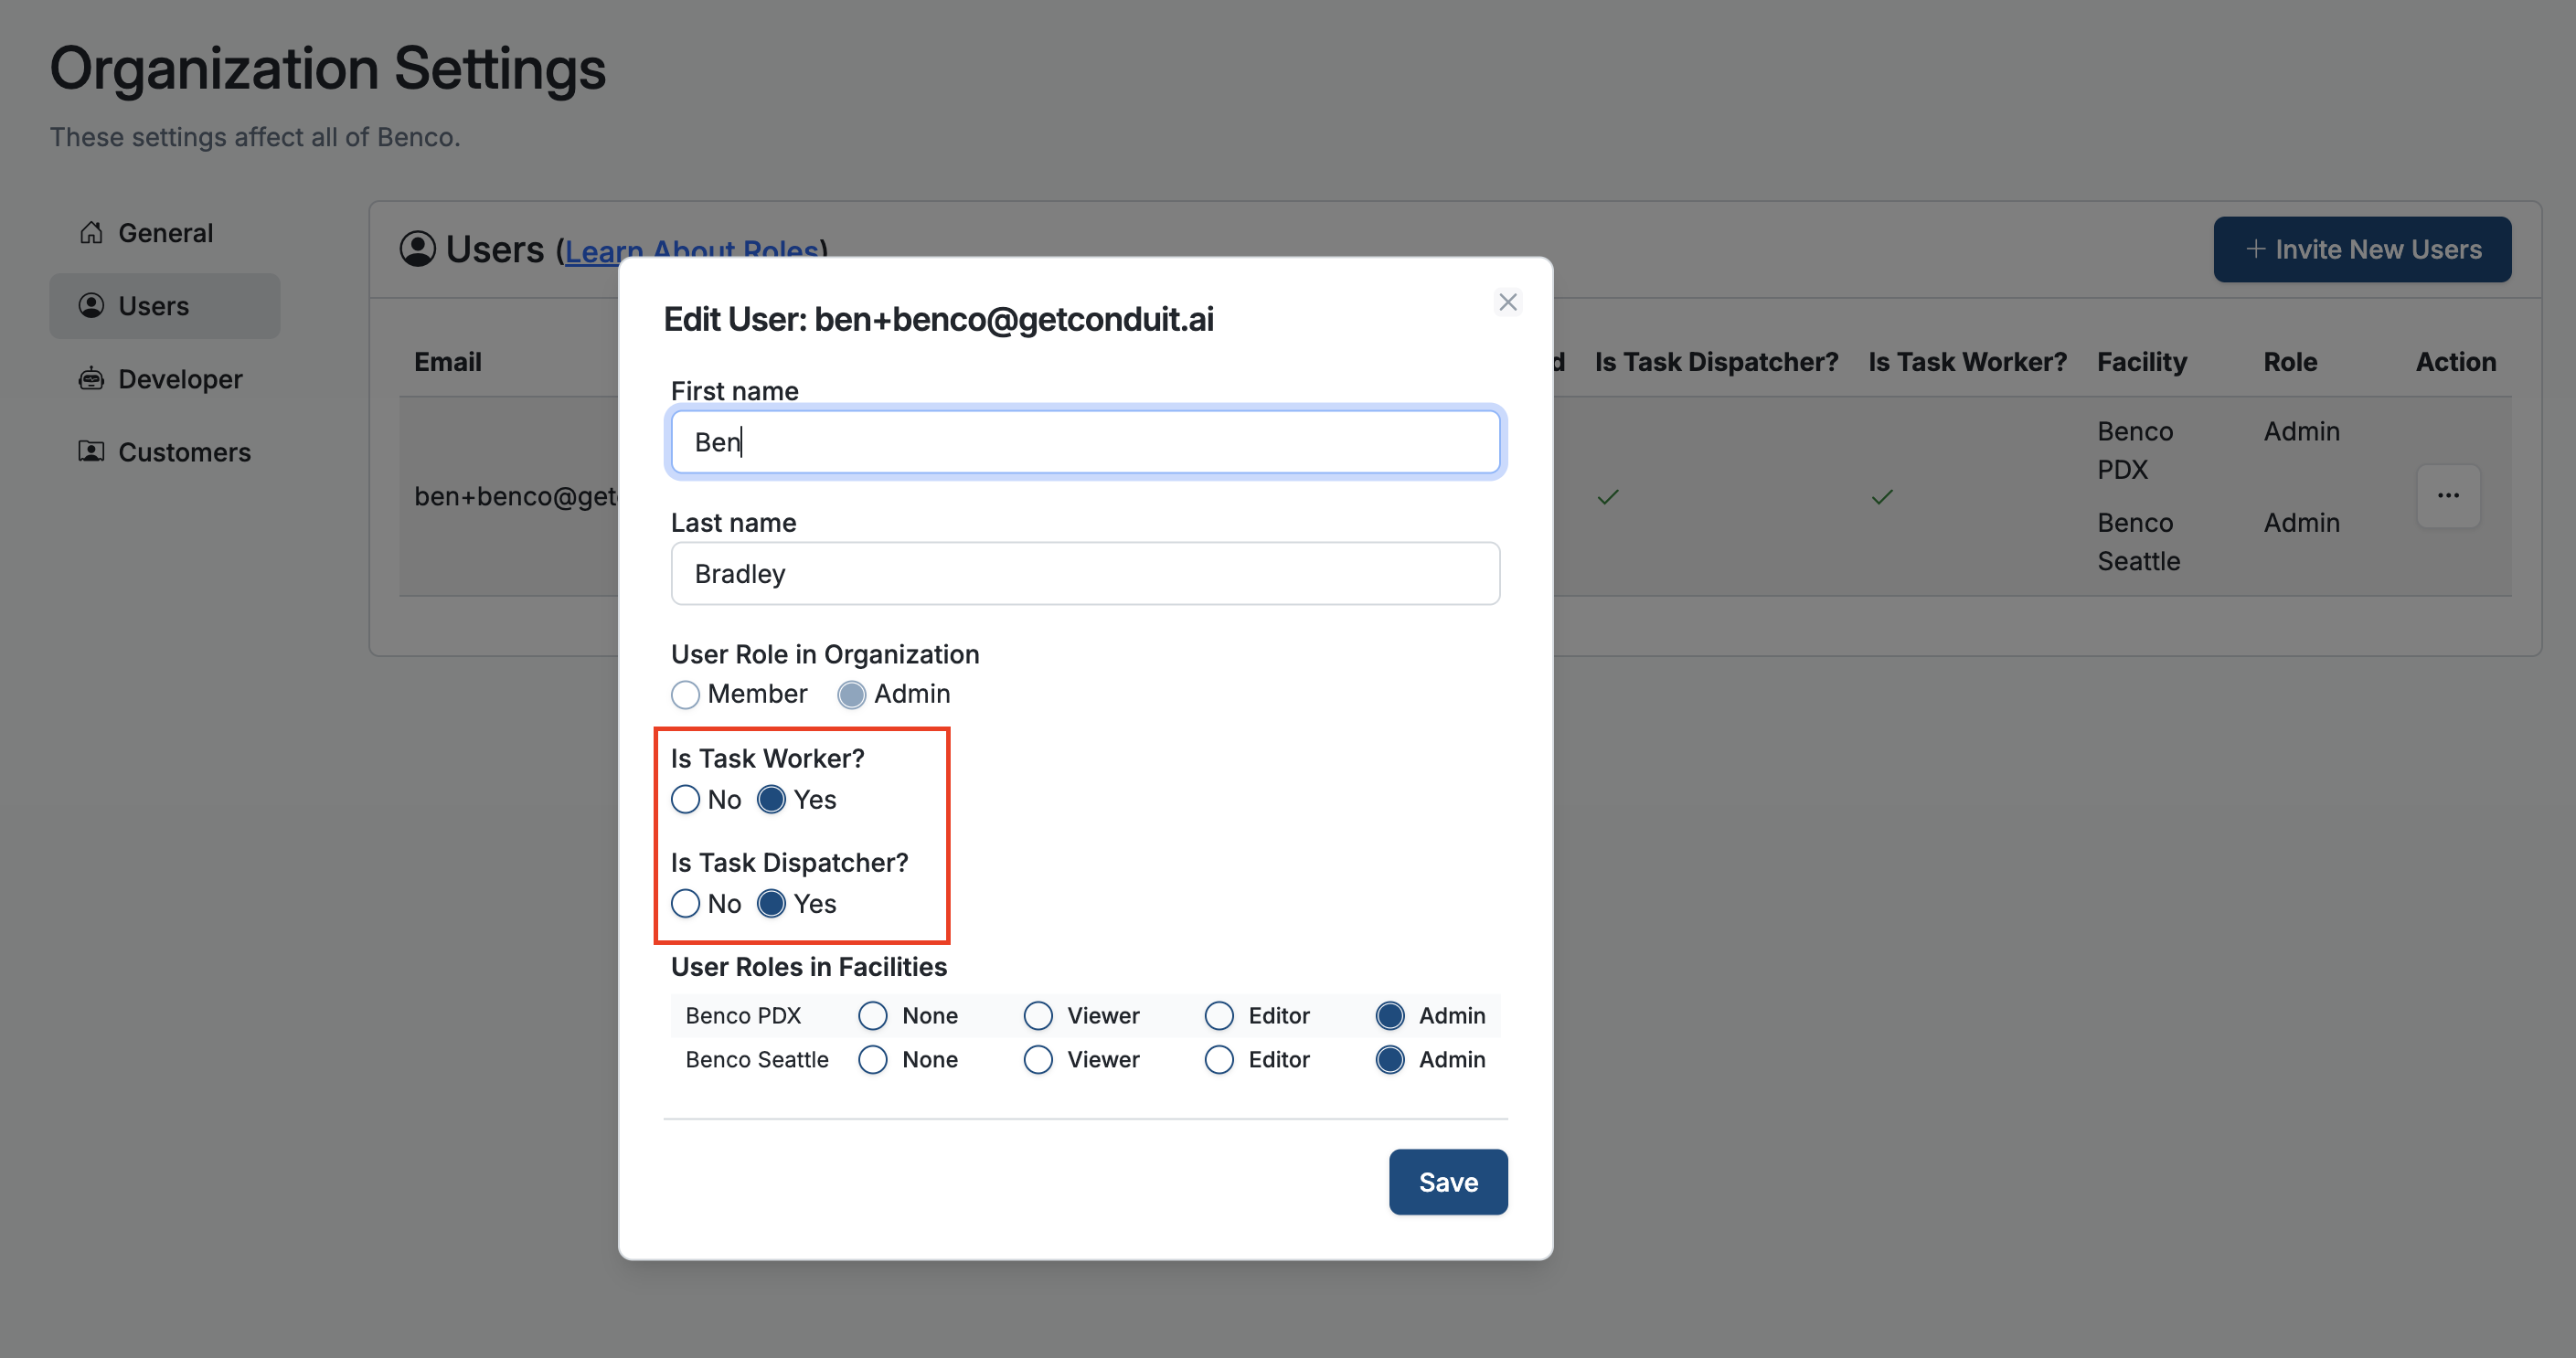Select Editor role for Benco PDX
Viewport: 2576px width, 1358px height.
[x=1219, y=1016]
